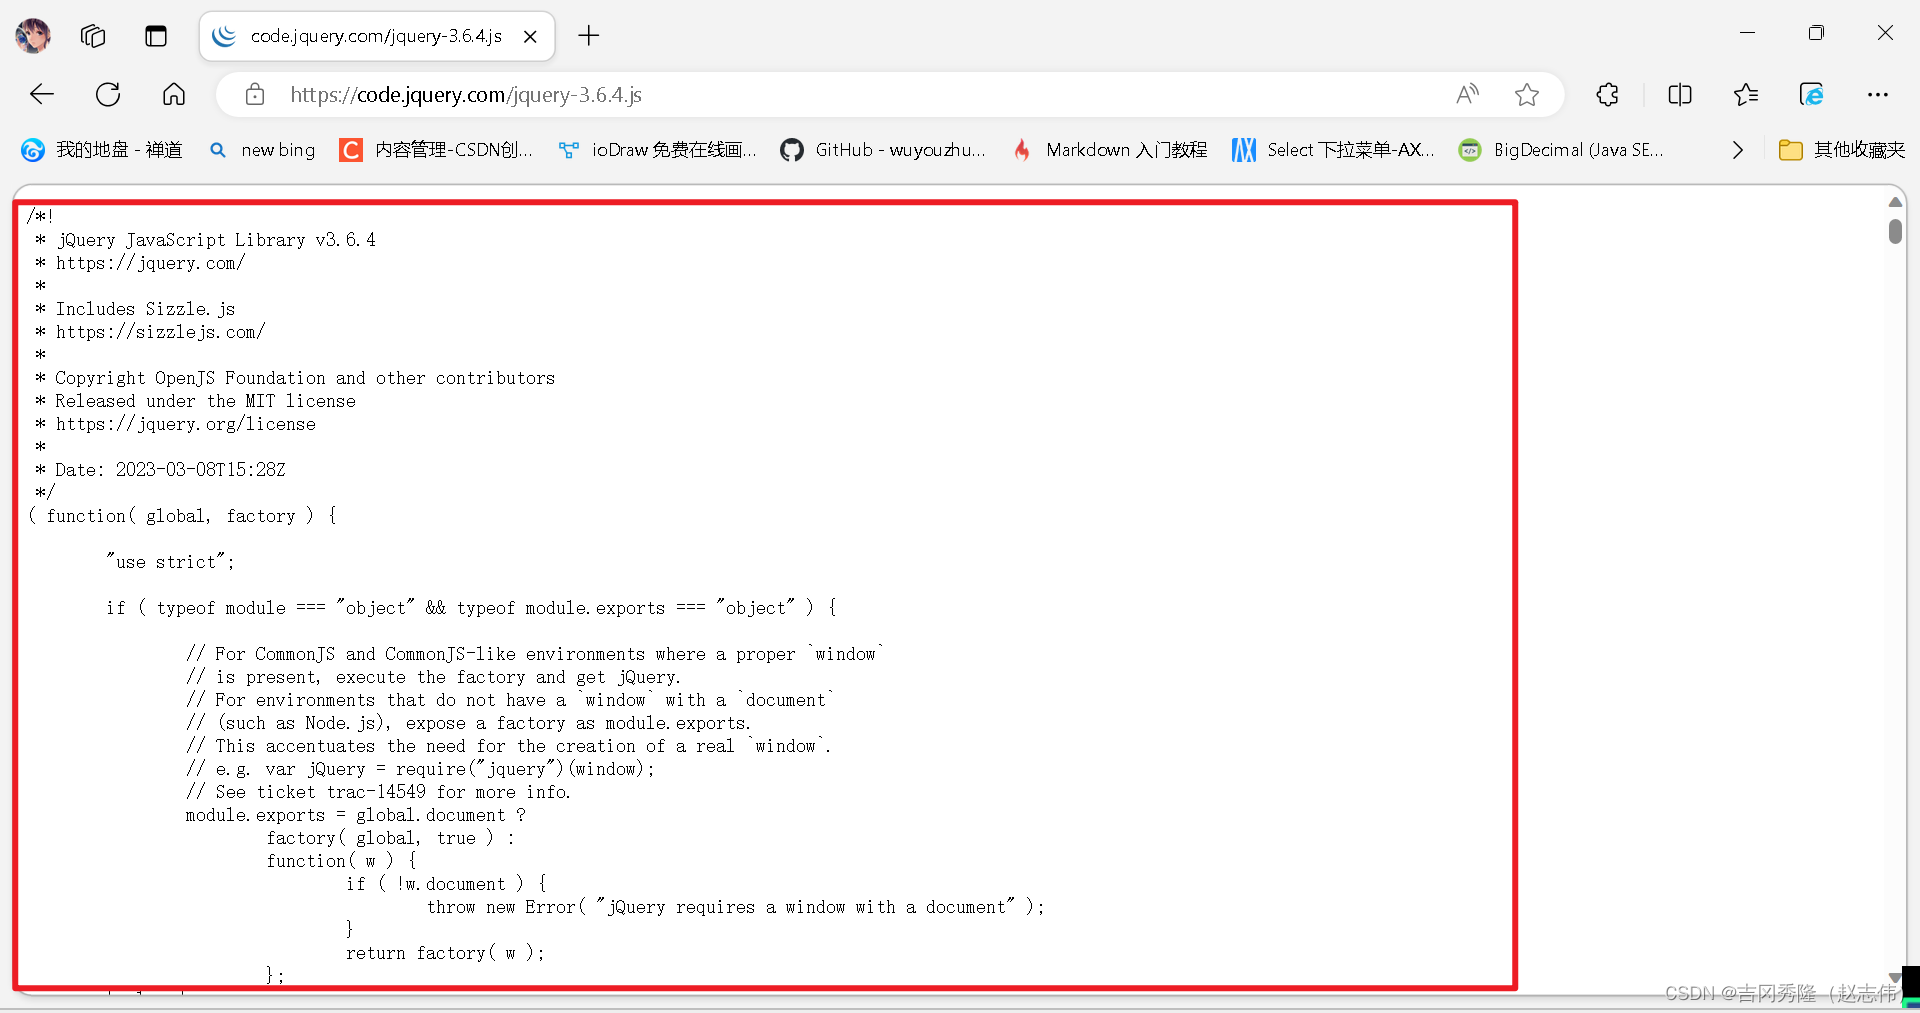Go back to previous page
This screenshot has height=1013, width=1920.
pos(42,94)
